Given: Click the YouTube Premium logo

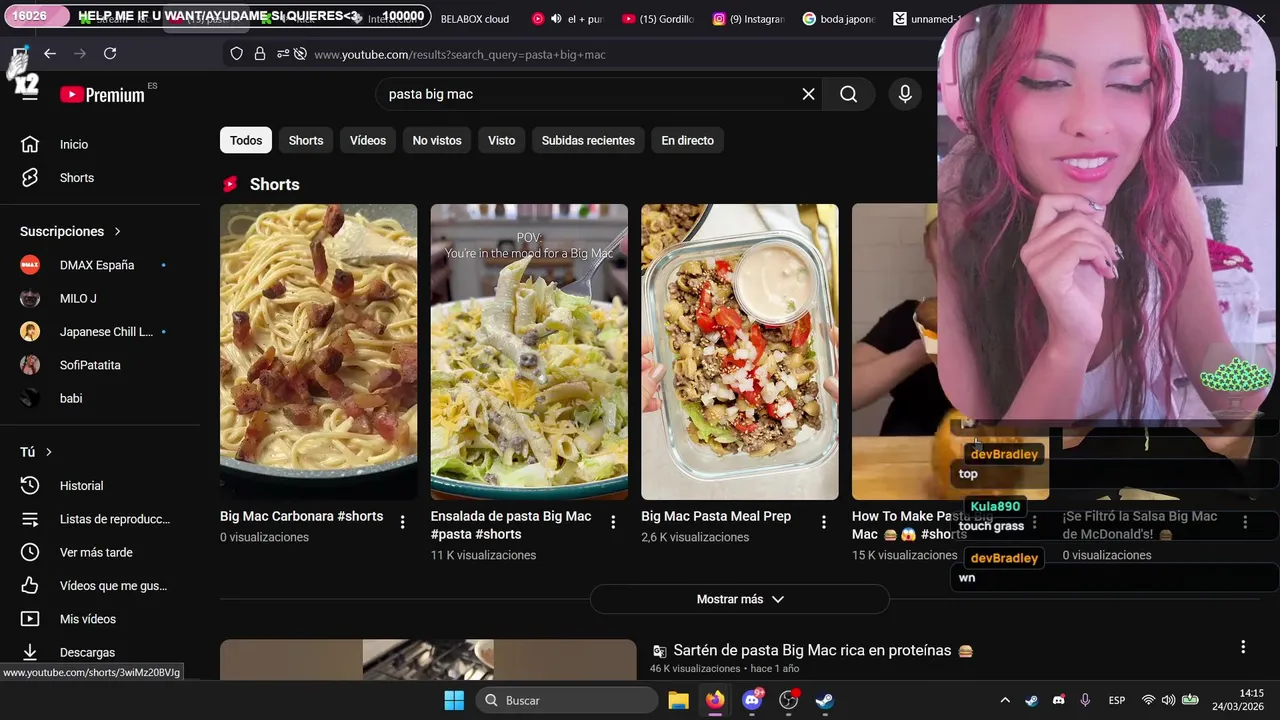Looking at the screenshot, I should click(102, 94).
